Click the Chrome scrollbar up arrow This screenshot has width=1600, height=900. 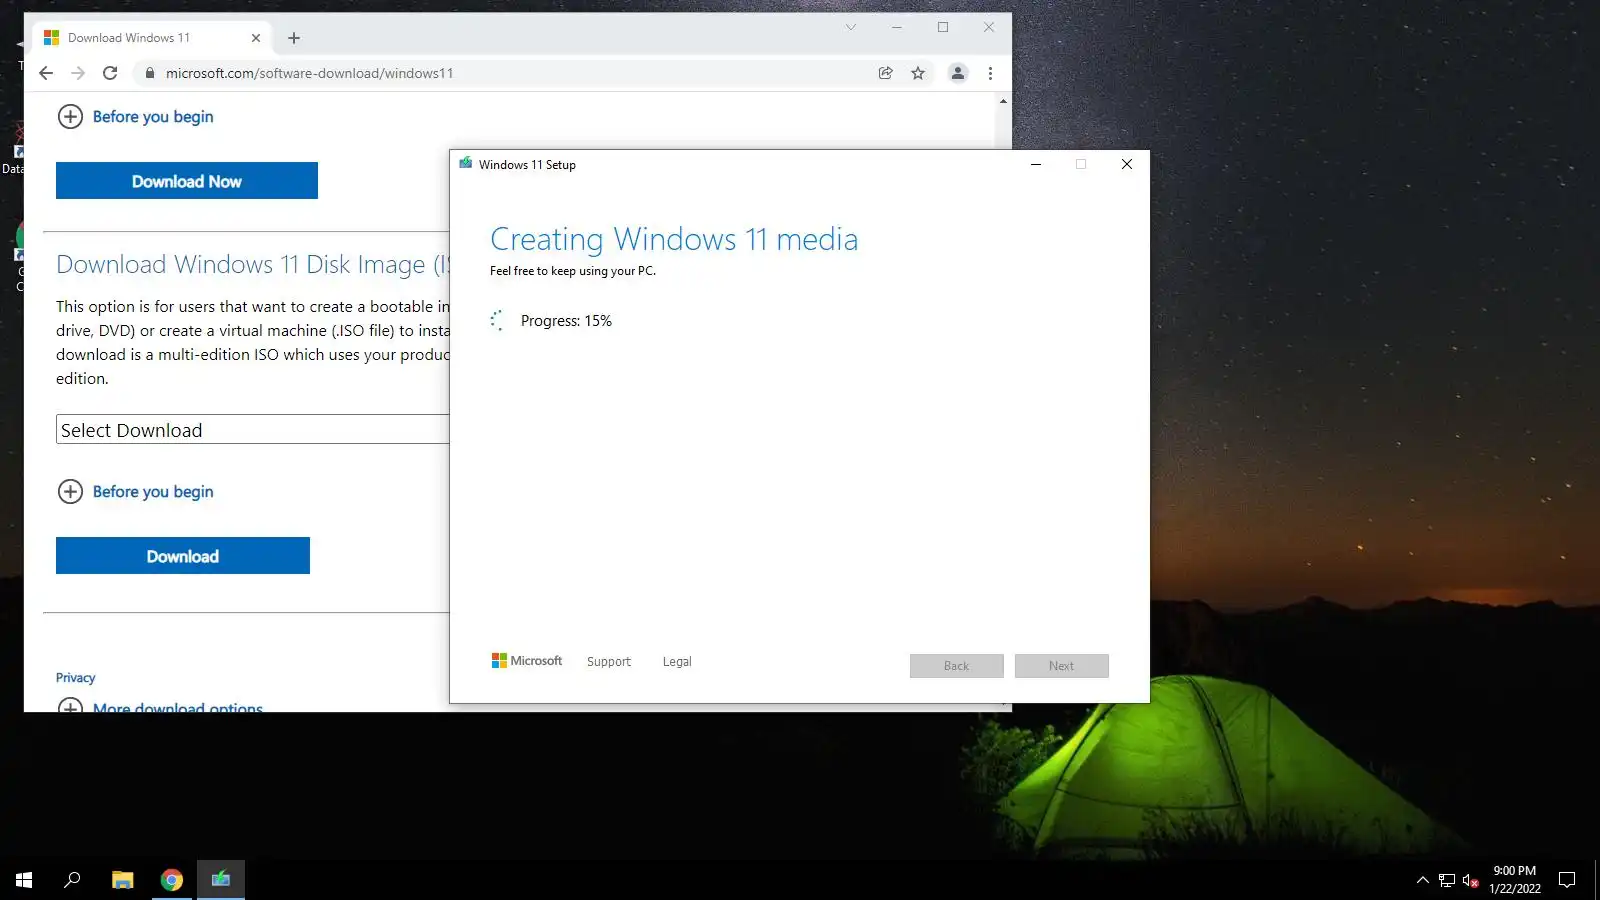click(x=1003, y=101)
